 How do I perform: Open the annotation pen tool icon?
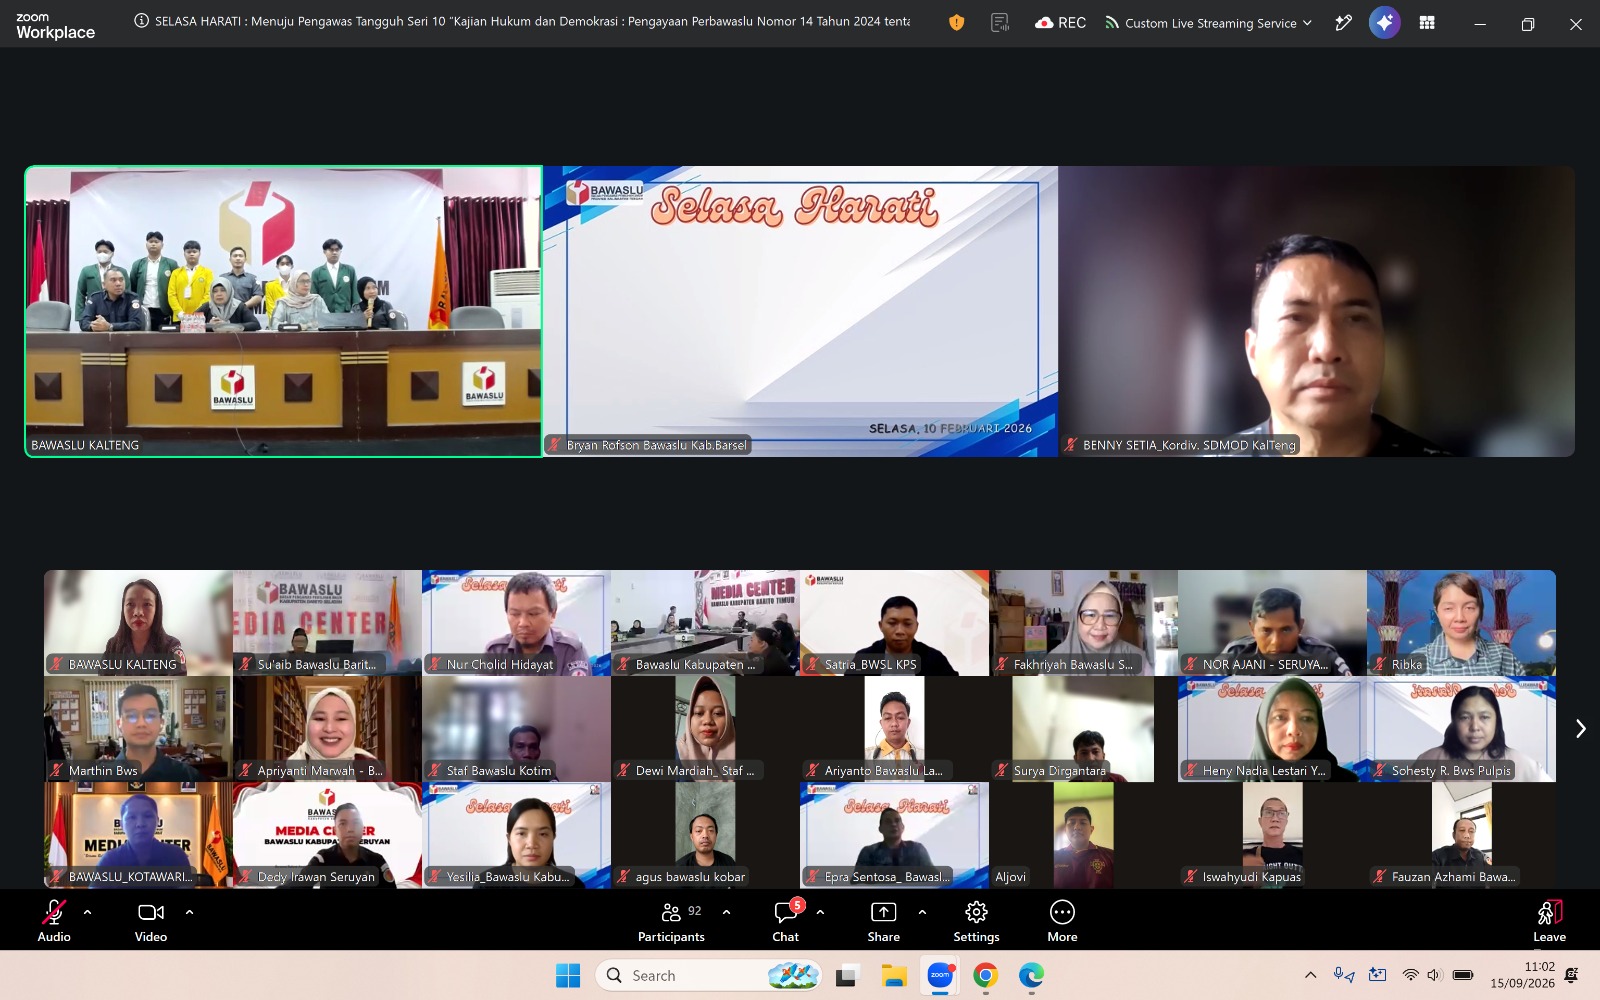click(1343, 22)
